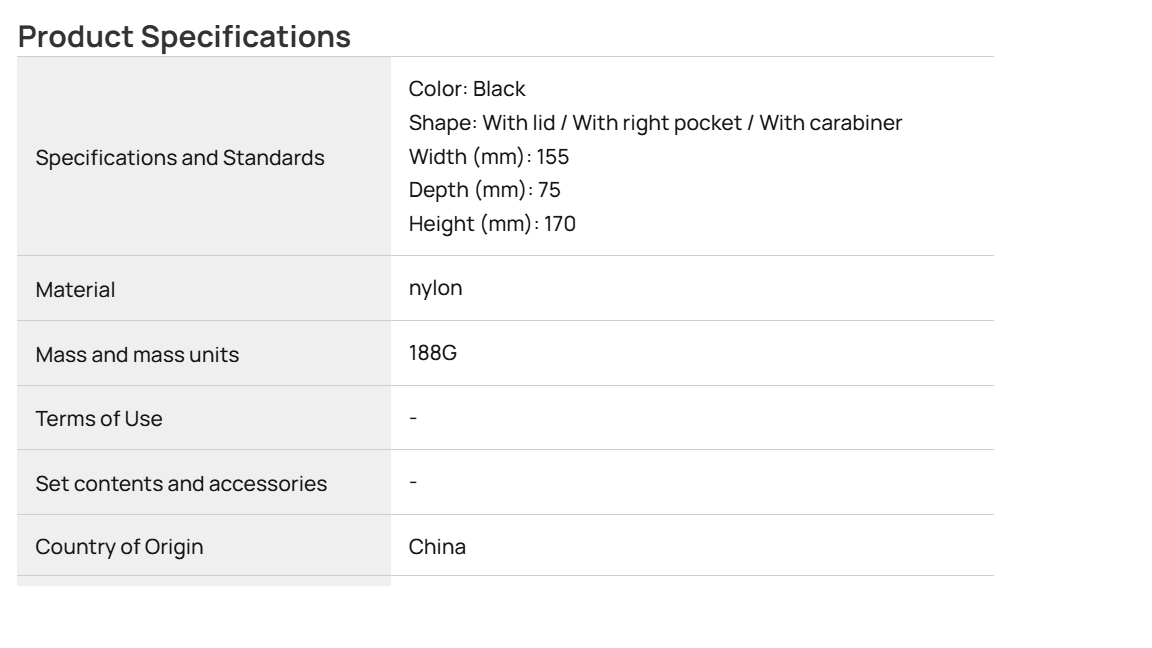Click the China country value
This screenshot has height=648, width=1152.
437,547
